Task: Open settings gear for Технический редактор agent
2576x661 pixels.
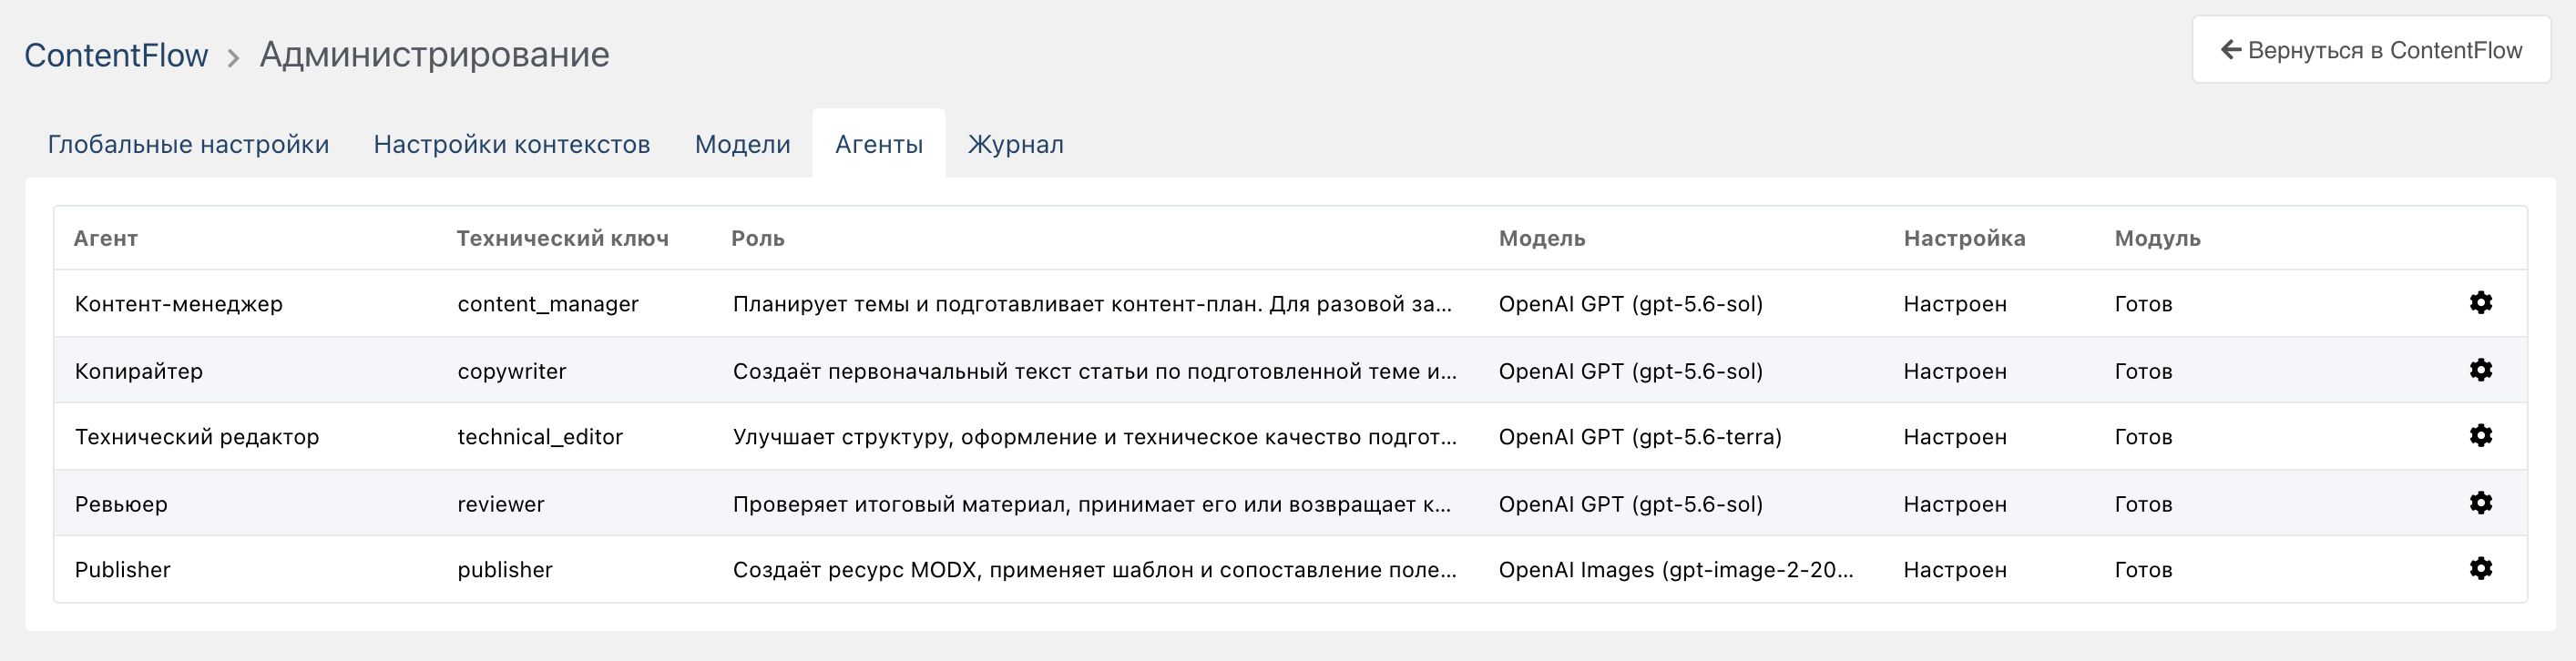Action: click(x=2480, y=435)
